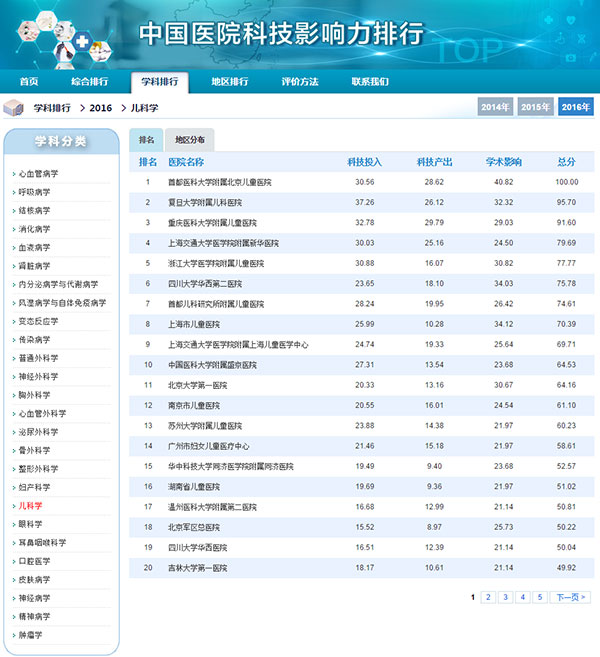Image resolution: width=600 pixels, height=657 pixels.
Task: Open the 神经外科学 category in the sidebar
Action: [x=38, y=377]
